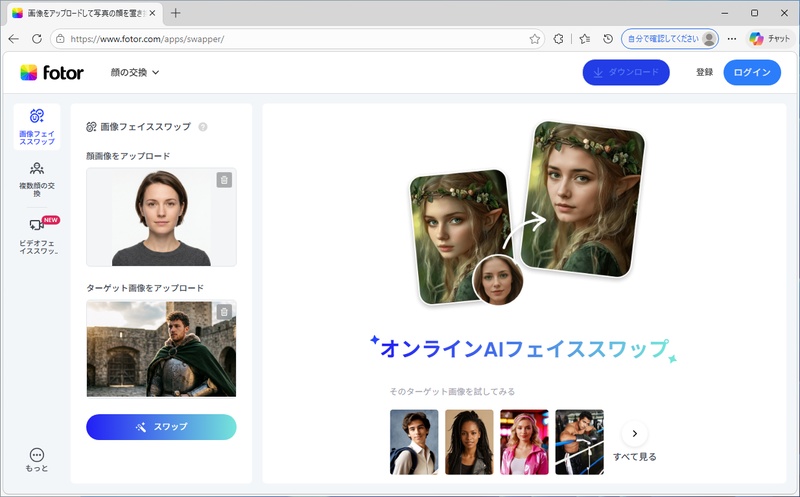Close the current Fotor tab
This screenshot has height=497, width=800.
pos(152,13)
